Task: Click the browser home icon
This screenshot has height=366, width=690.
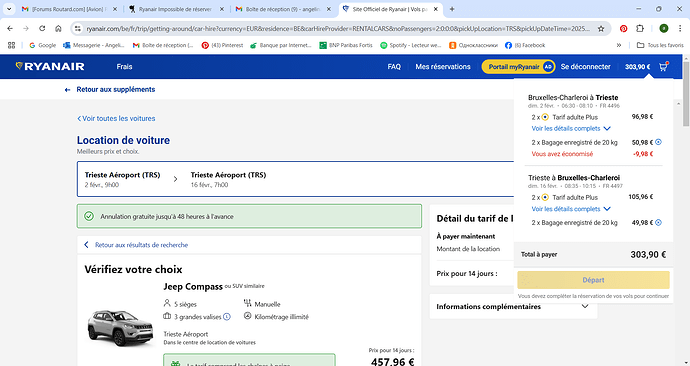Action: point(58,29)
